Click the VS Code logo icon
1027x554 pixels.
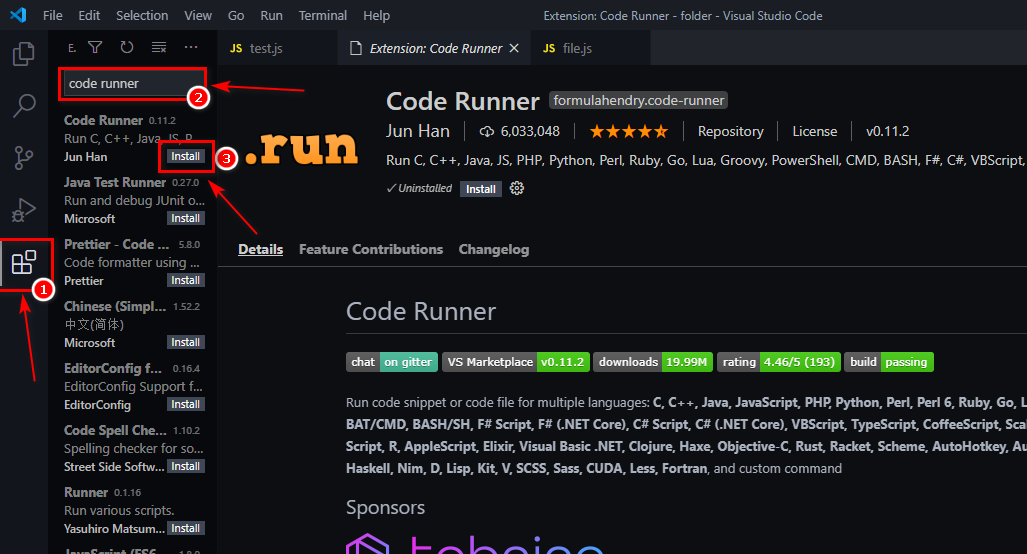(18, 14)
